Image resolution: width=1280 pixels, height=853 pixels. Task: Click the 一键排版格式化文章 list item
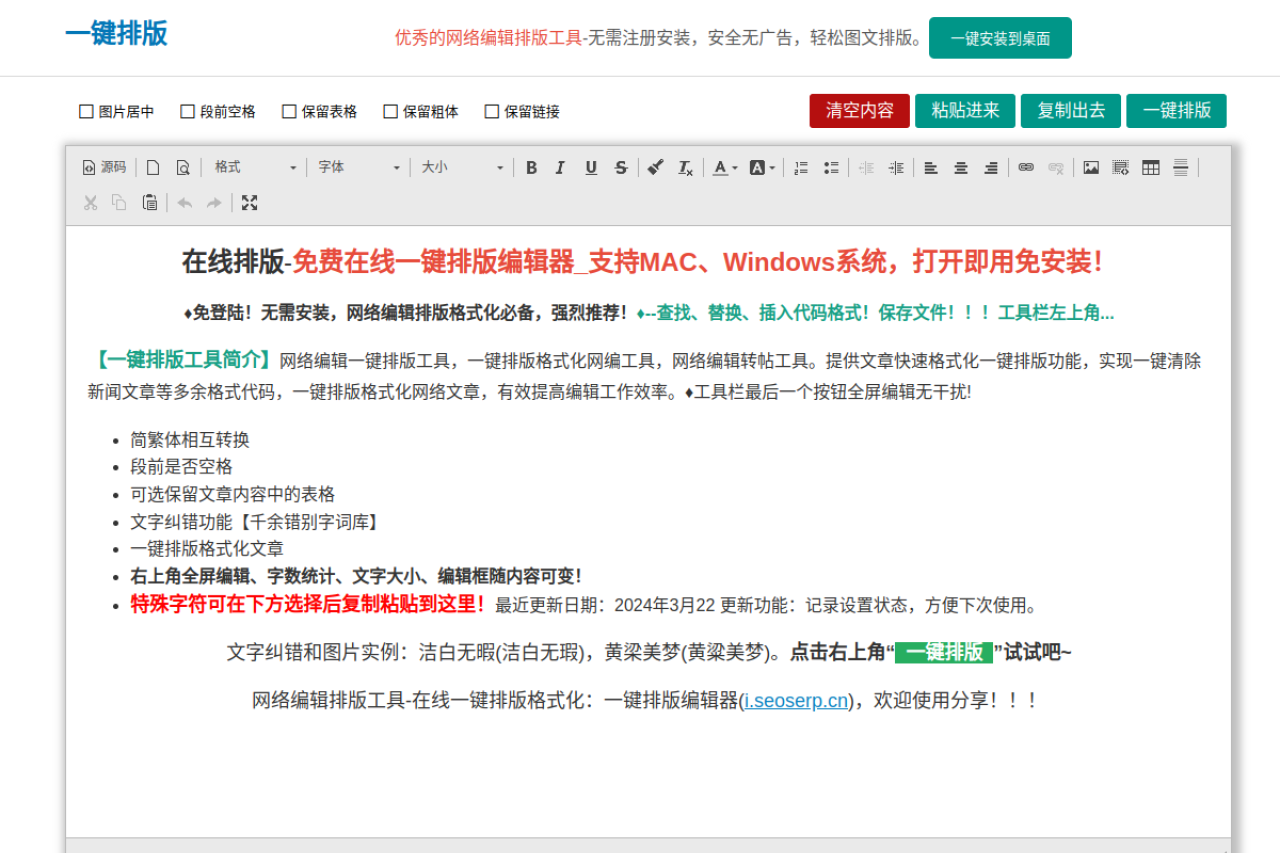(x=207, y=549)
